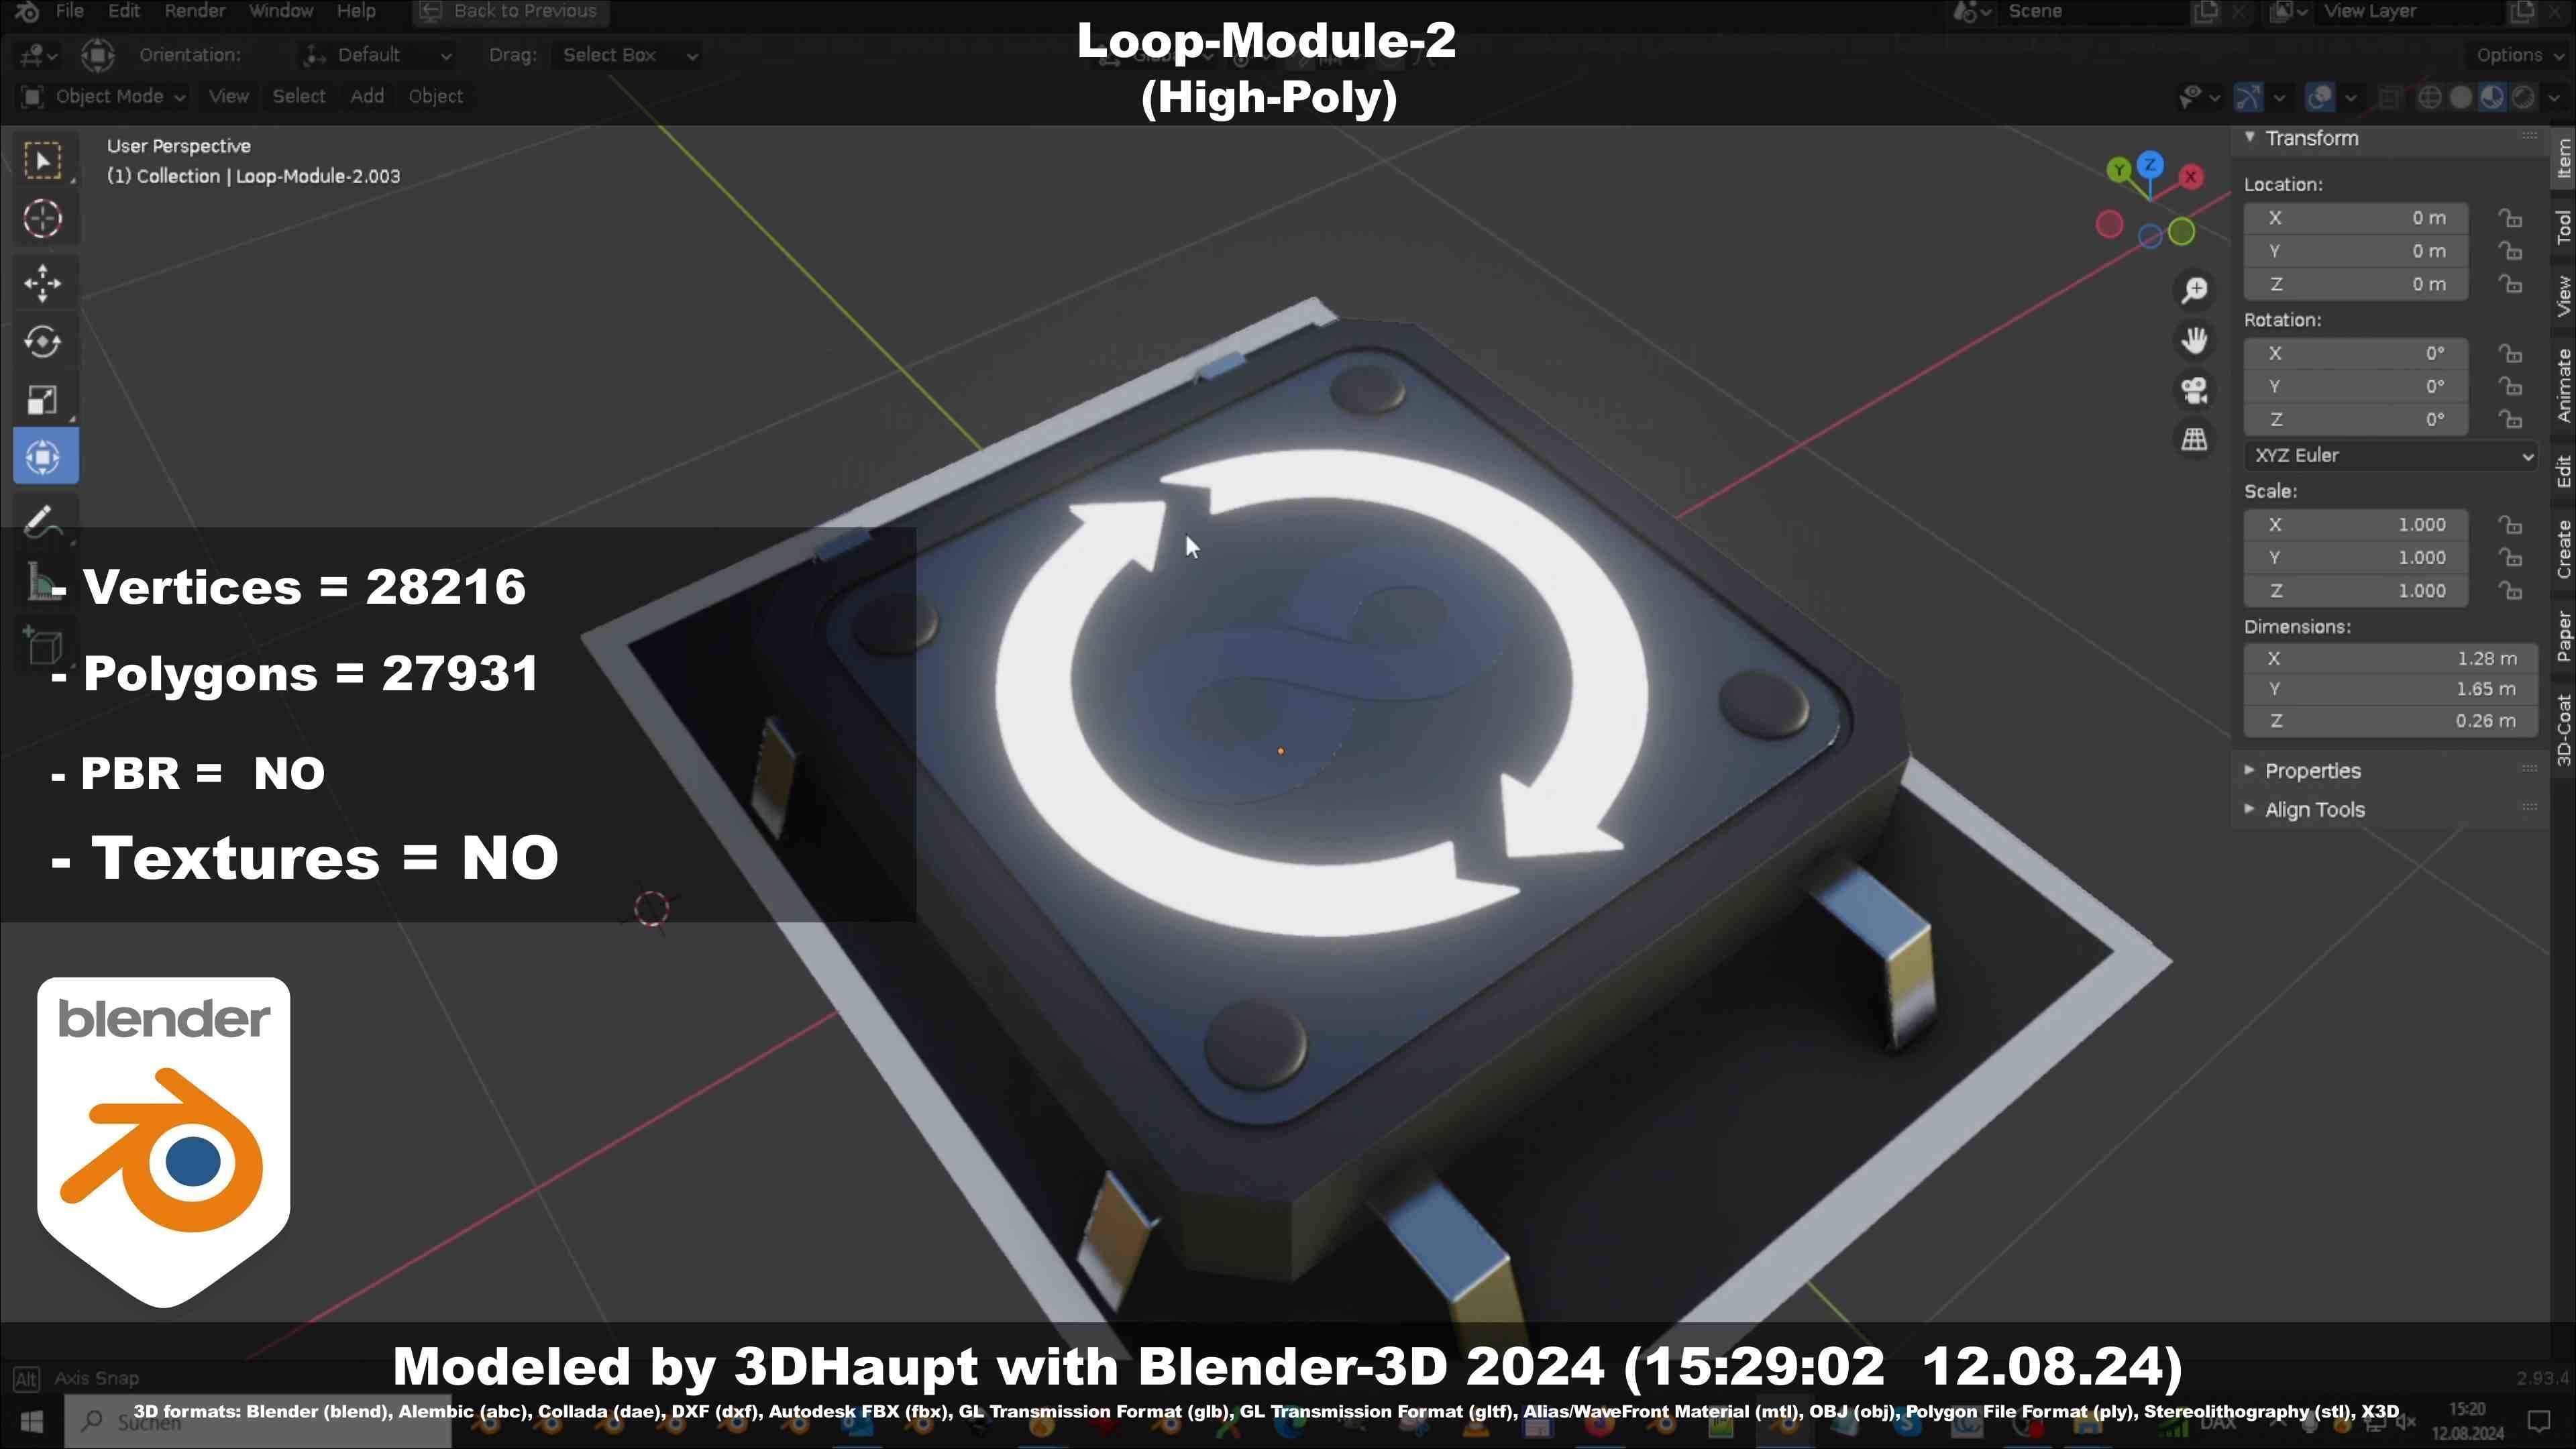
Task: Open the viewport View menu
Action: 228,97
